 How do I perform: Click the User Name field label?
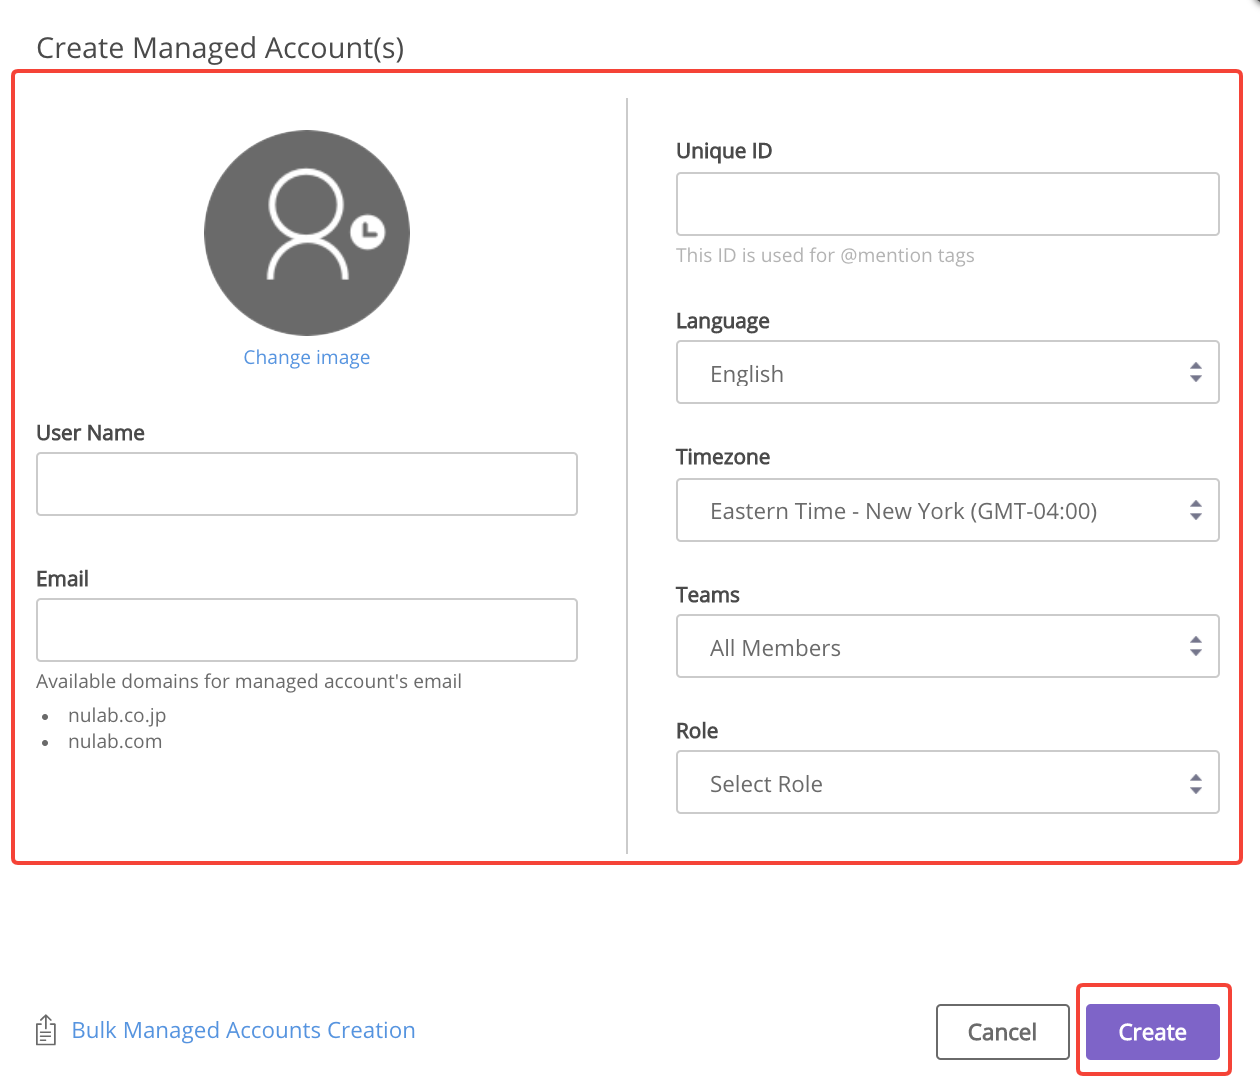click(90, 433)
